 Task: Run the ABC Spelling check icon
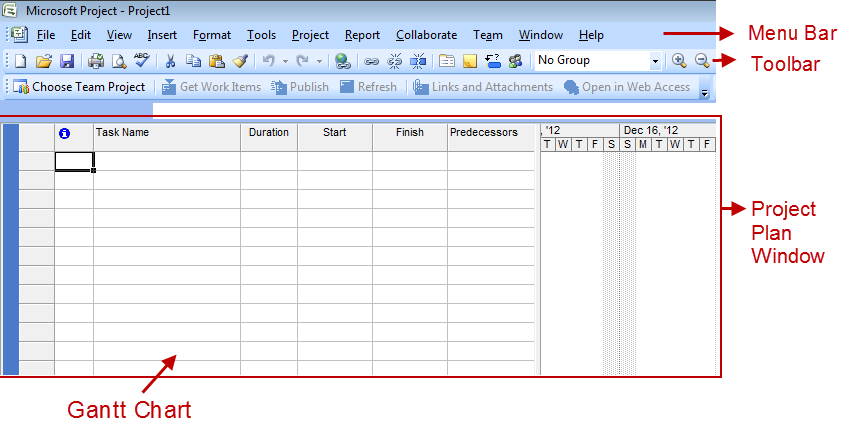click(x=142, y=60)
